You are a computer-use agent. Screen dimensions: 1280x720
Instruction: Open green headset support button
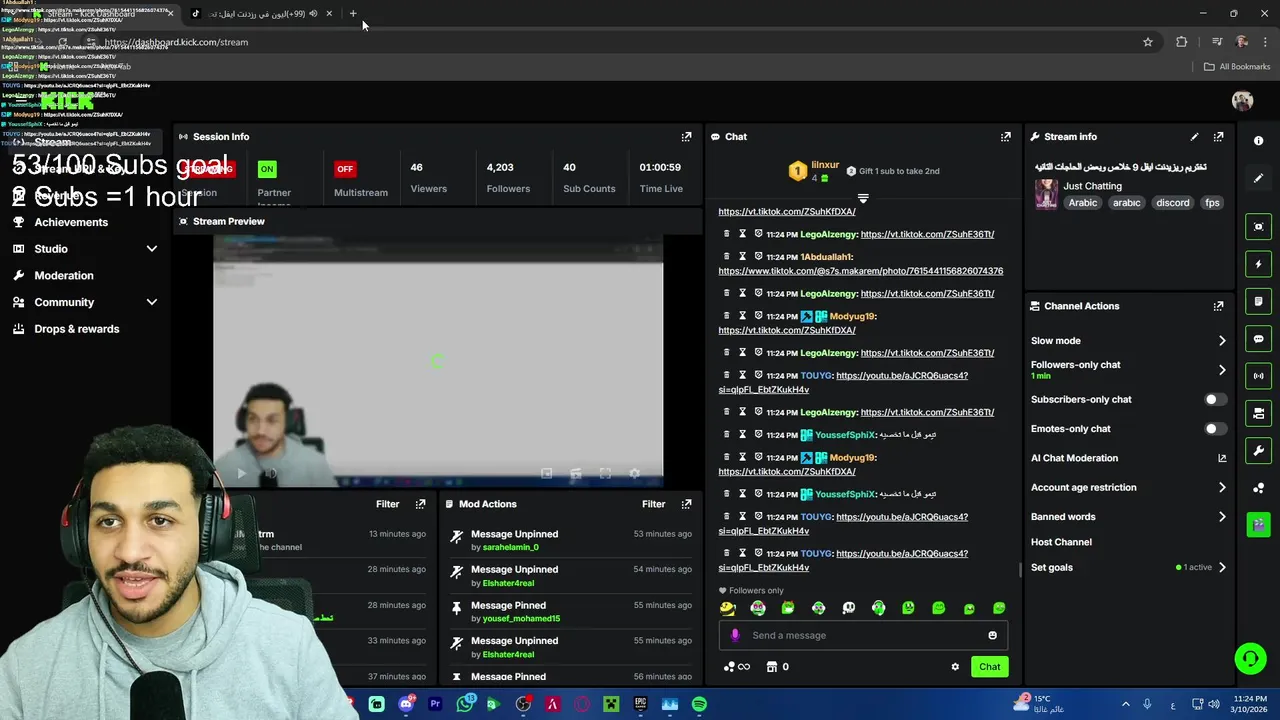click(x=1250, y=658)
